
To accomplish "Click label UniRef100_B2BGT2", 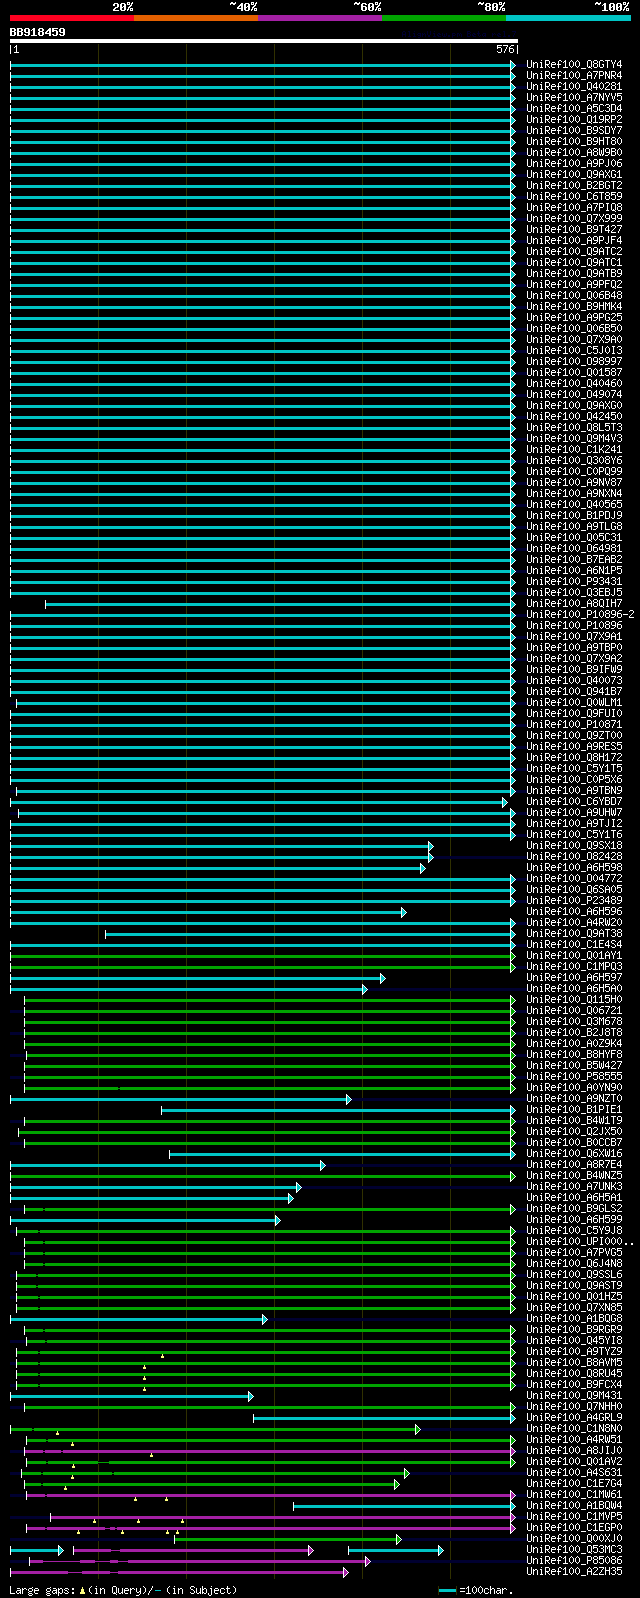I will pyautogui.click(x=574, y=186).
